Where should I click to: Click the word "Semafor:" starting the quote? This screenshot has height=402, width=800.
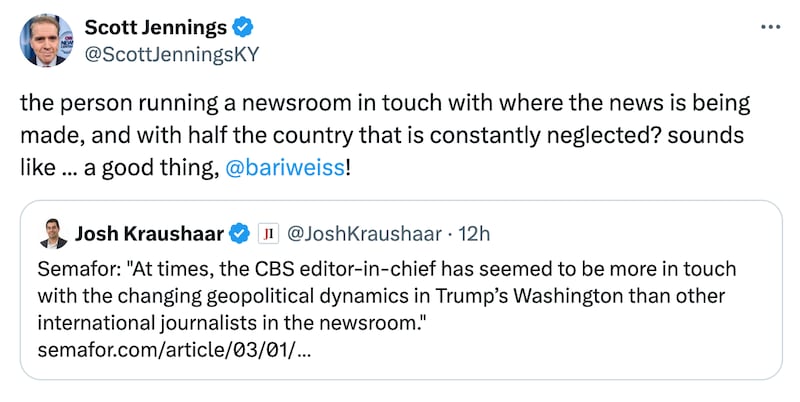tap(74, 270)
